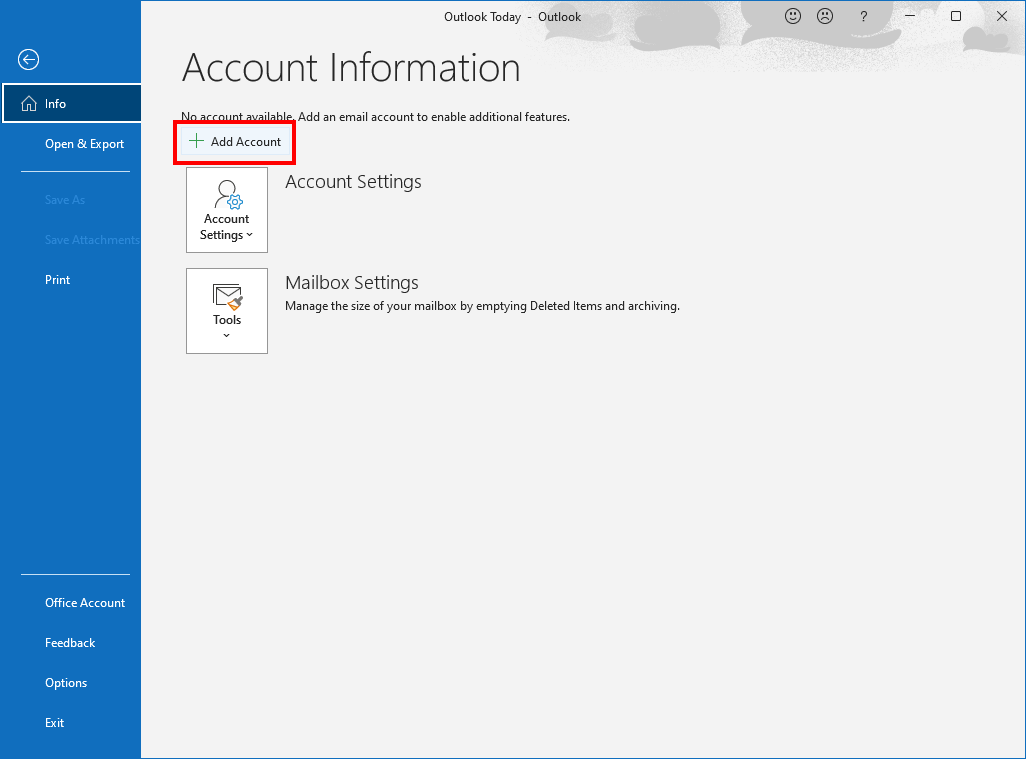This screenshot has height=759, width=1026.
Task: Maximize the Outlook window
Action: (x=956, y=17)
